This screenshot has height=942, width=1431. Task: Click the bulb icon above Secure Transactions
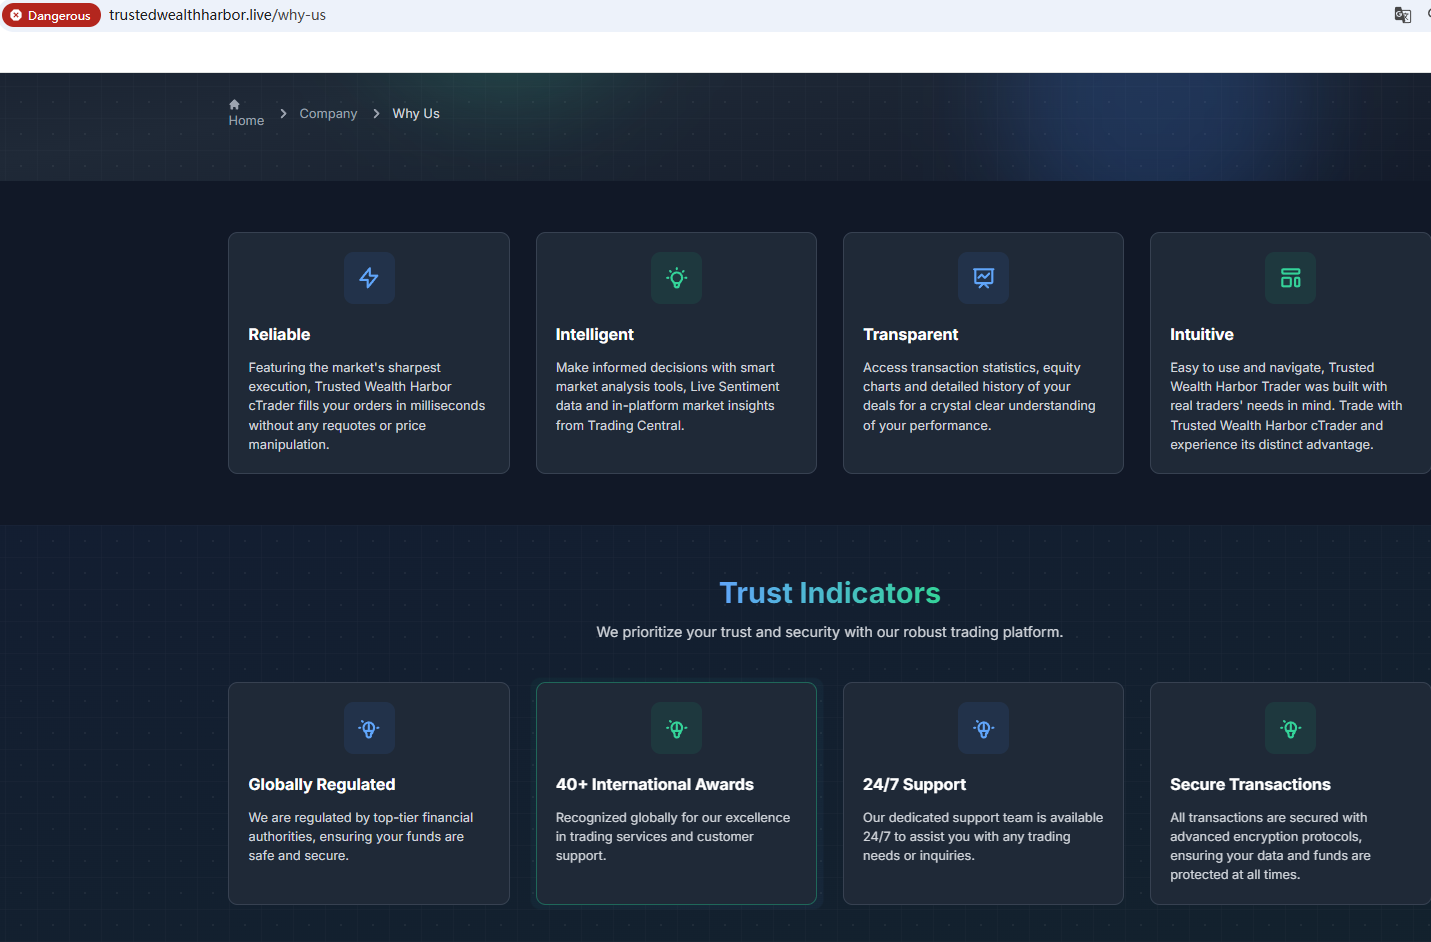pyautogui.click(x=1290, y=728)
